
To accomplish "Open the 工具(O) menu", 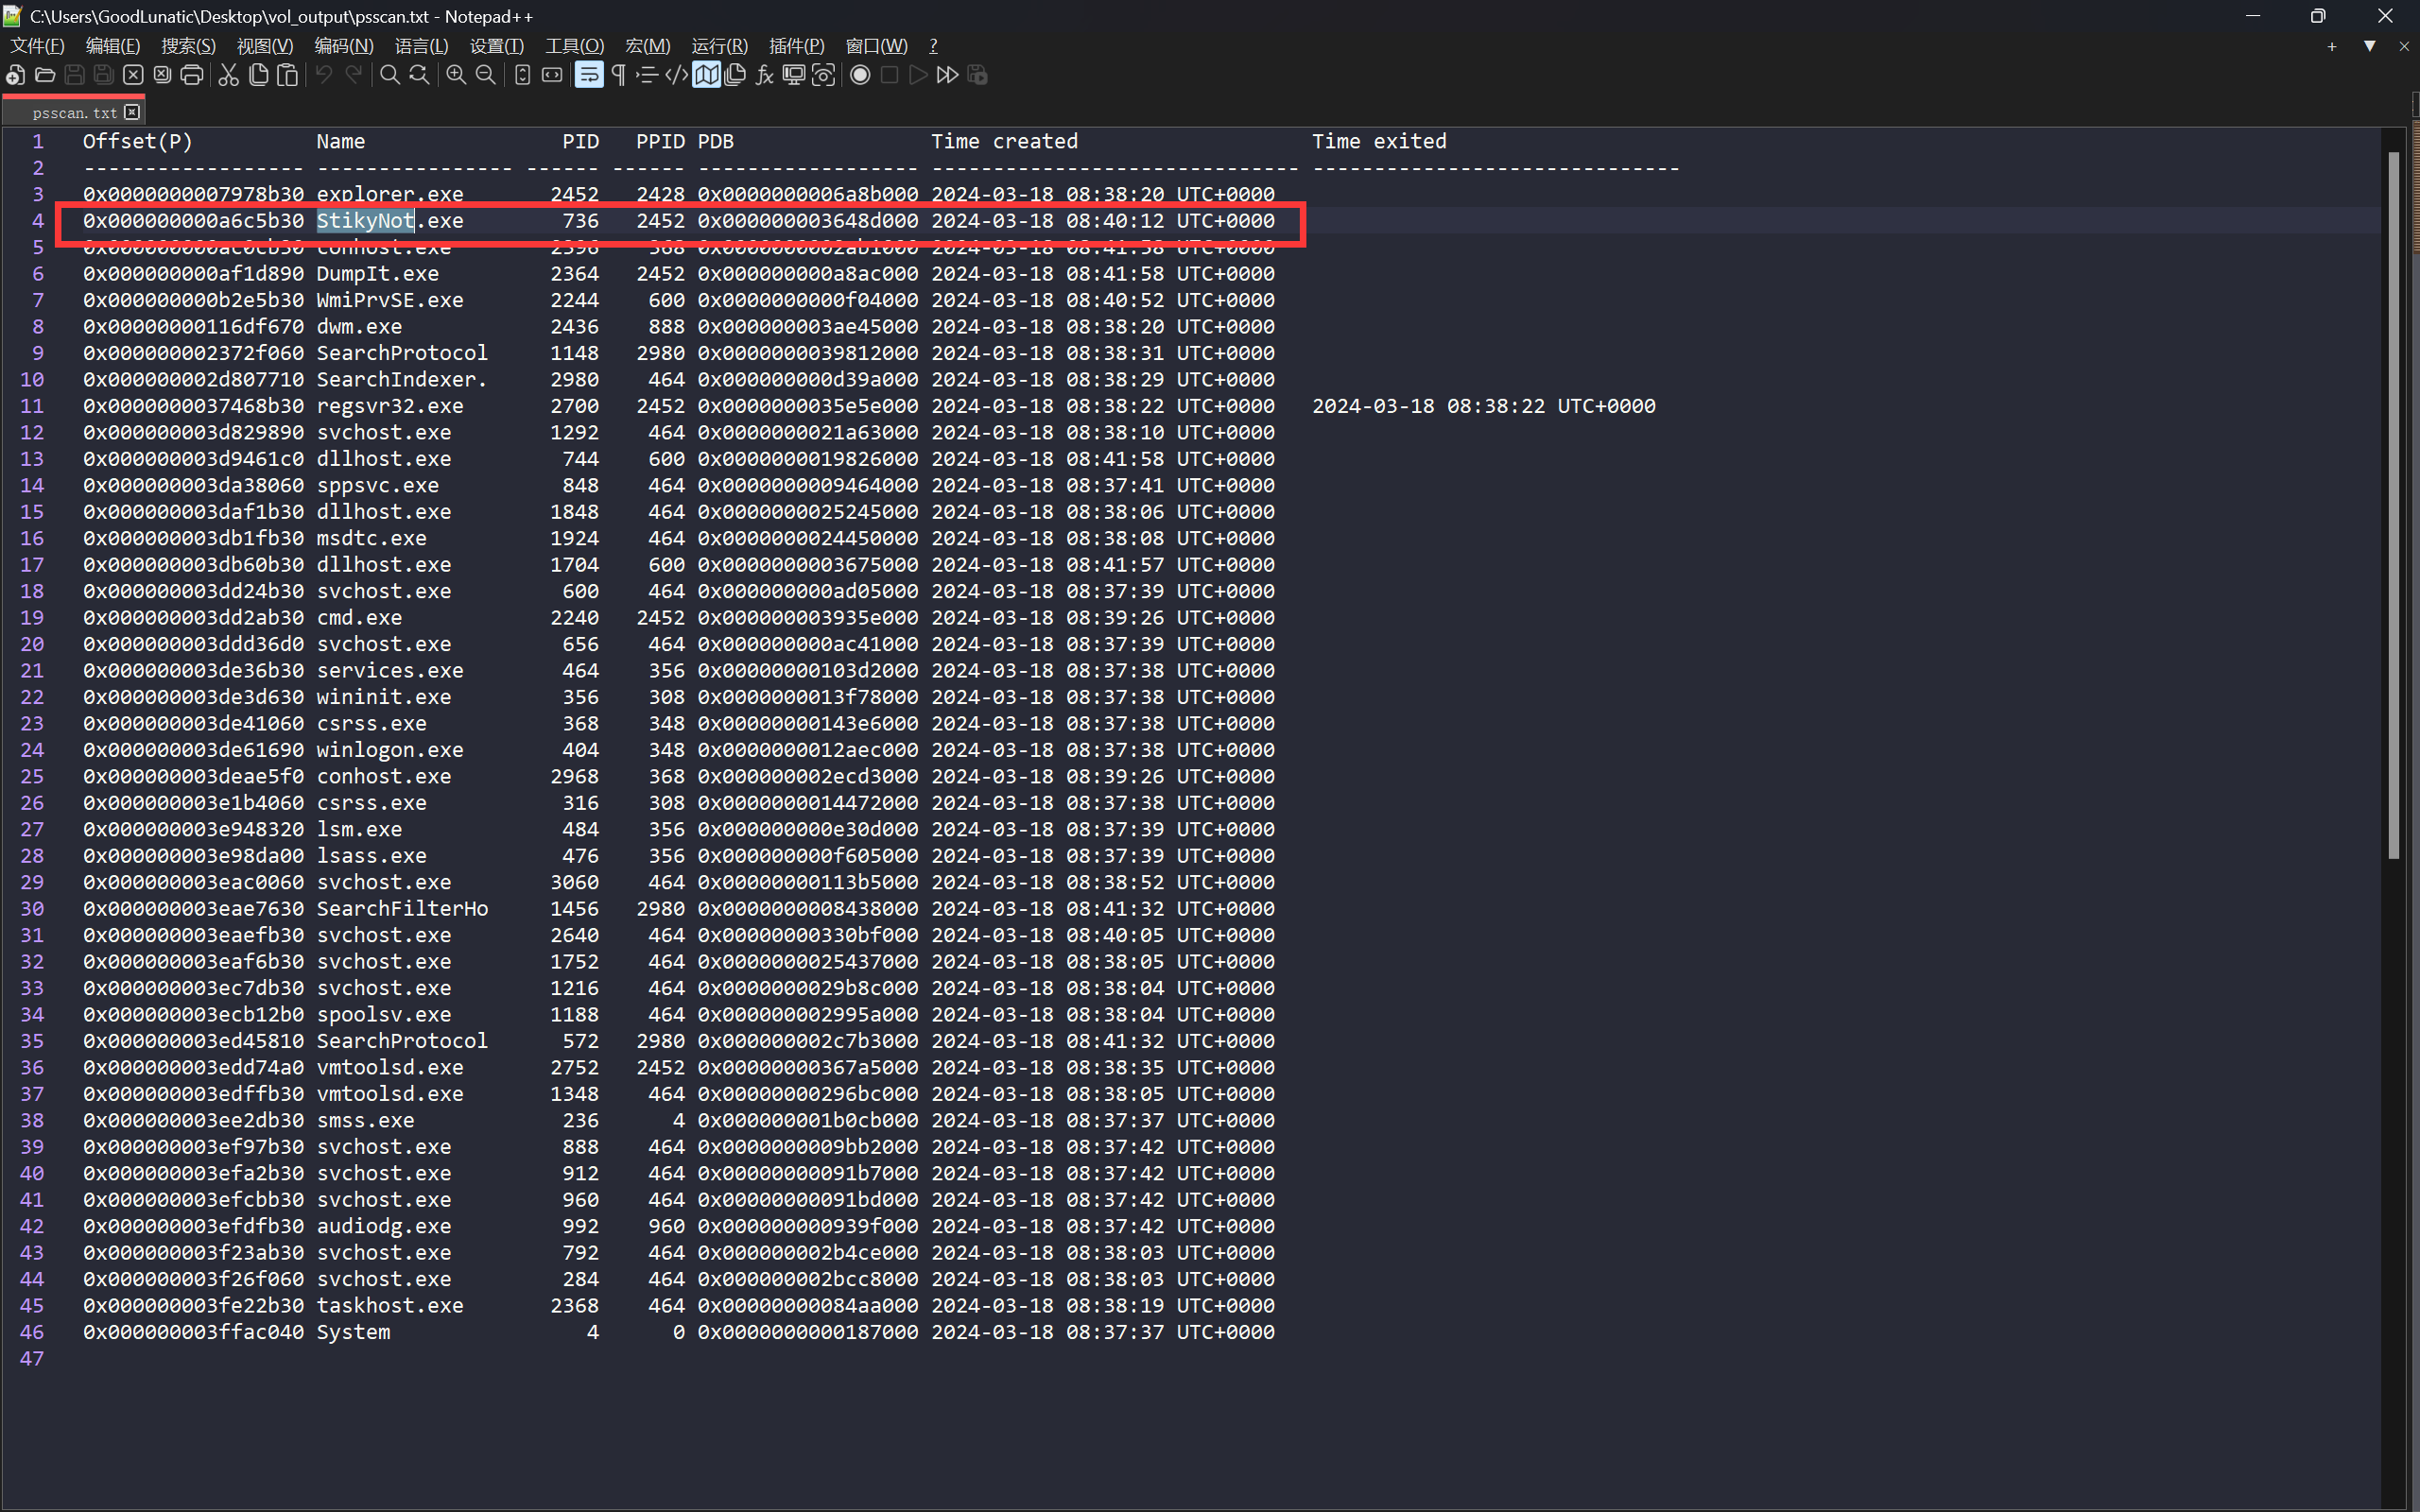I will (575, 46).
